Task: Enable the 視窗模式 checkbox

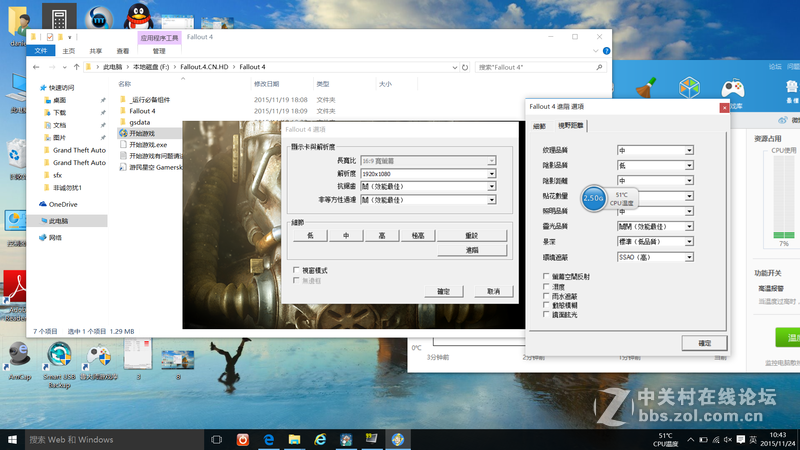Action: click(296, 270)
